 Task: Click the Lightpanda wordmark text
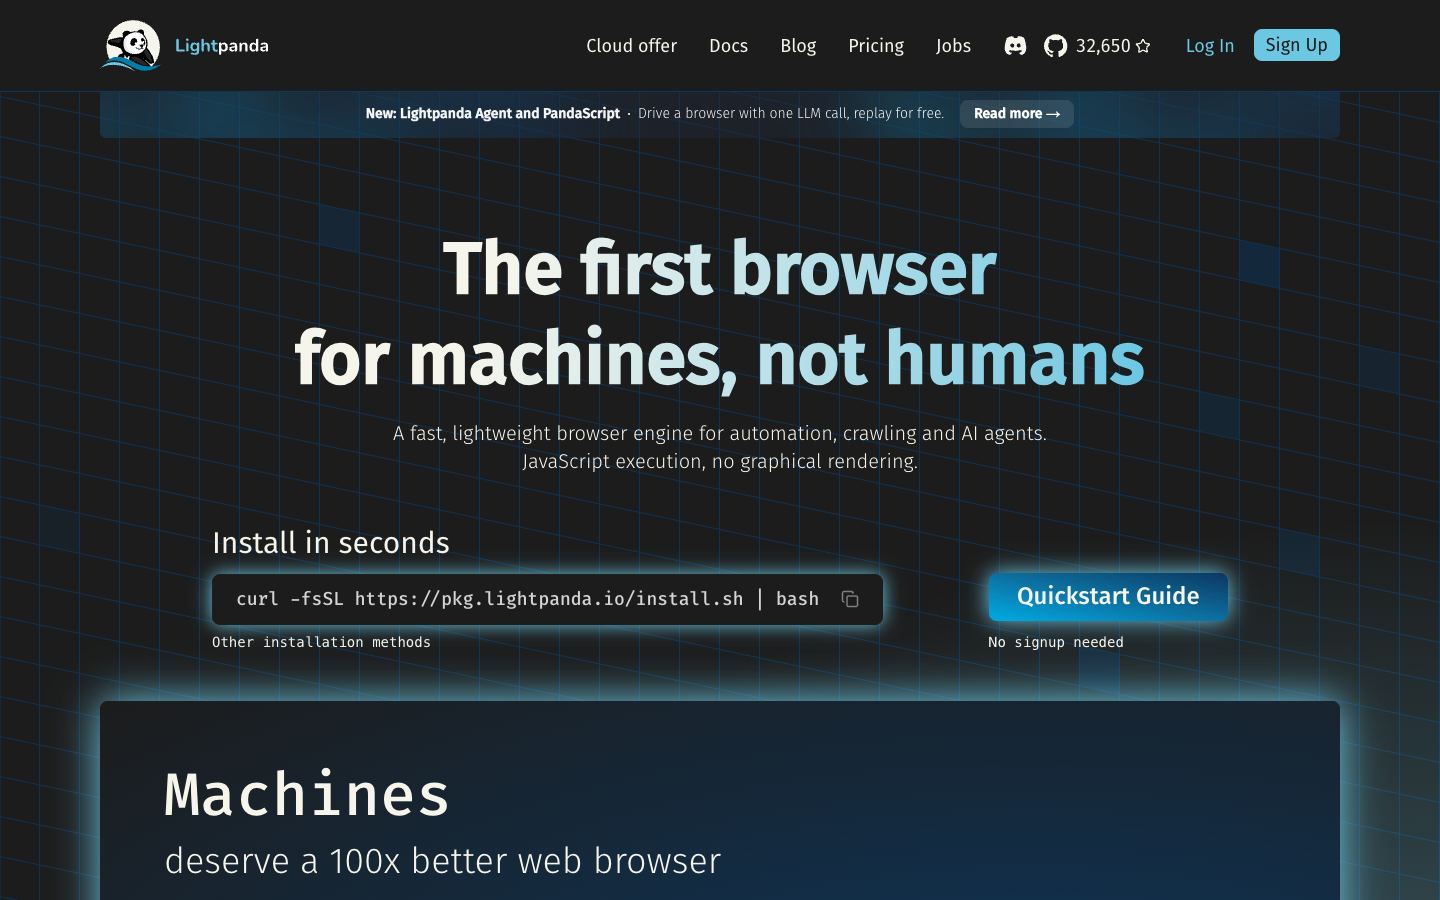(221, 46)
